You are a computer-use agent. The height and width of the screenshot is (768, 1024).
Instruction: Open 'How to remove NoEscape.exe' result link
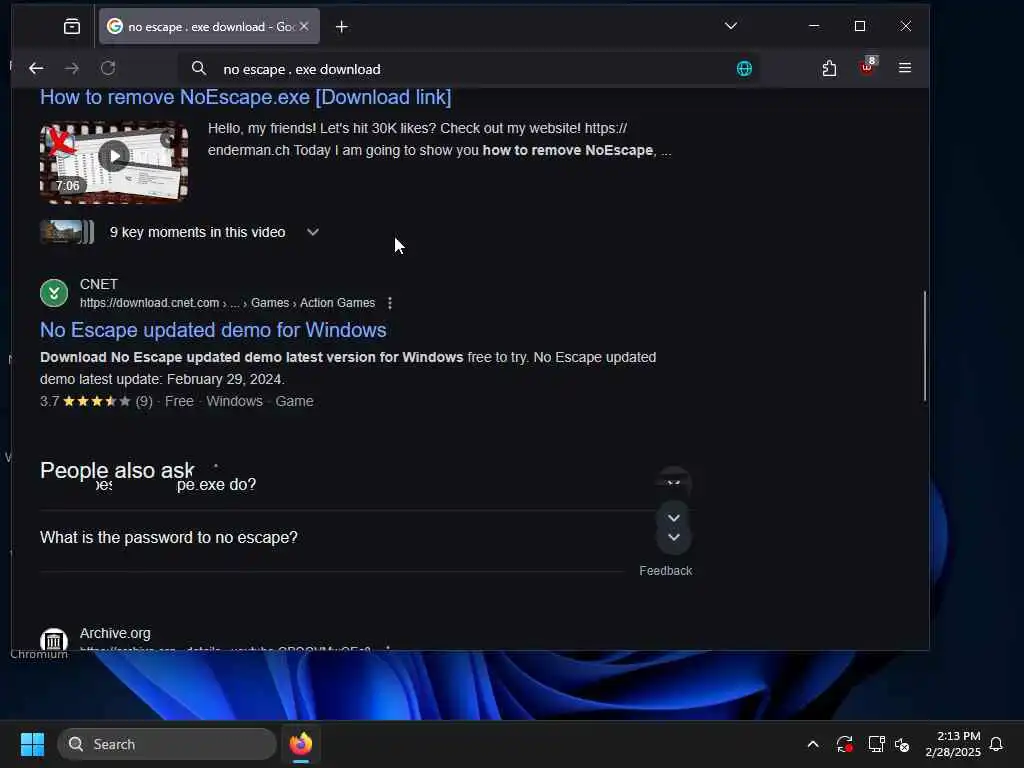click(246, 97)
